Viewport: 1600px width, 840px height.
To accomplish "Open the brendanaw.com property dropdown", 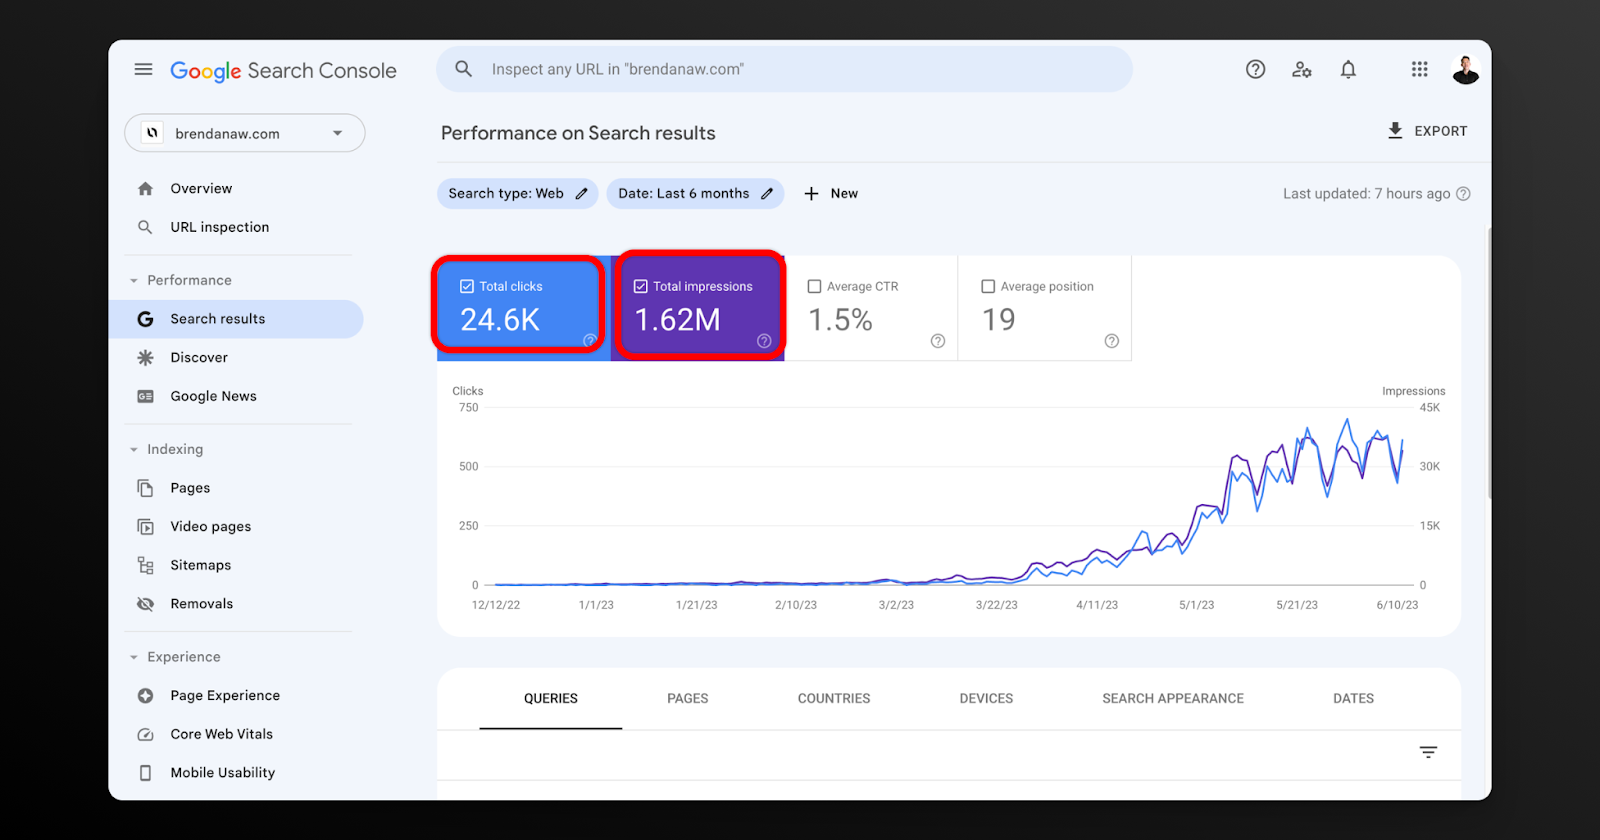I will click(245, 133).
